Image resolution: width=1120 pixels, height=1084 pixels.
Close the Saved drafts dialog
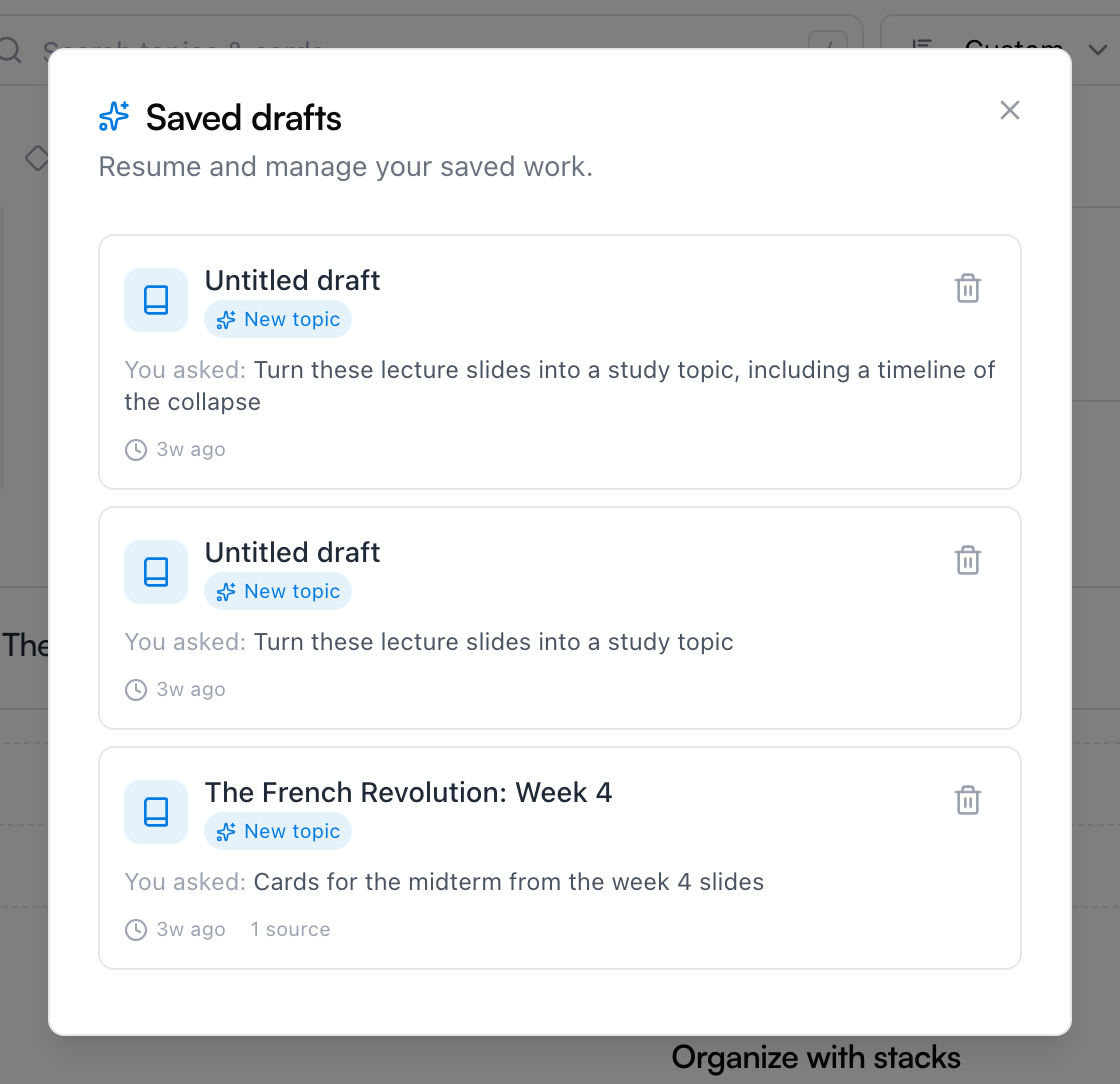[x=1009, y=110]
